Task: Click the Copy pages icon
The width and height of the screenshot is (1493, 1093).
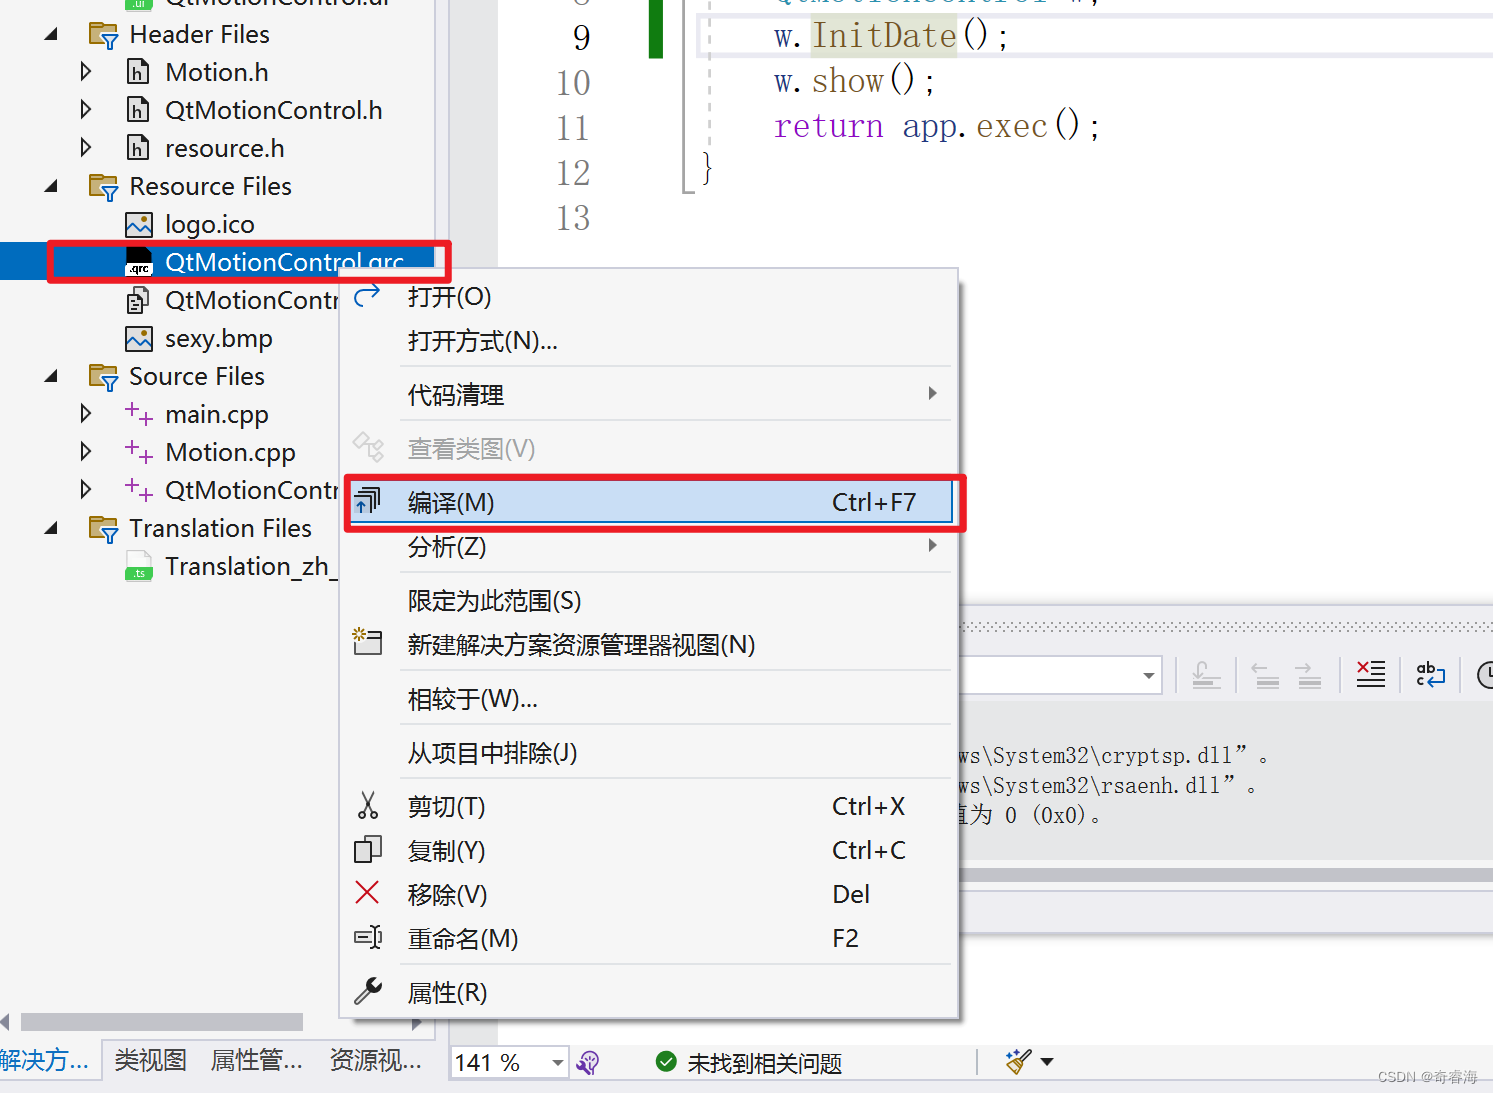Action: point(368,850)
